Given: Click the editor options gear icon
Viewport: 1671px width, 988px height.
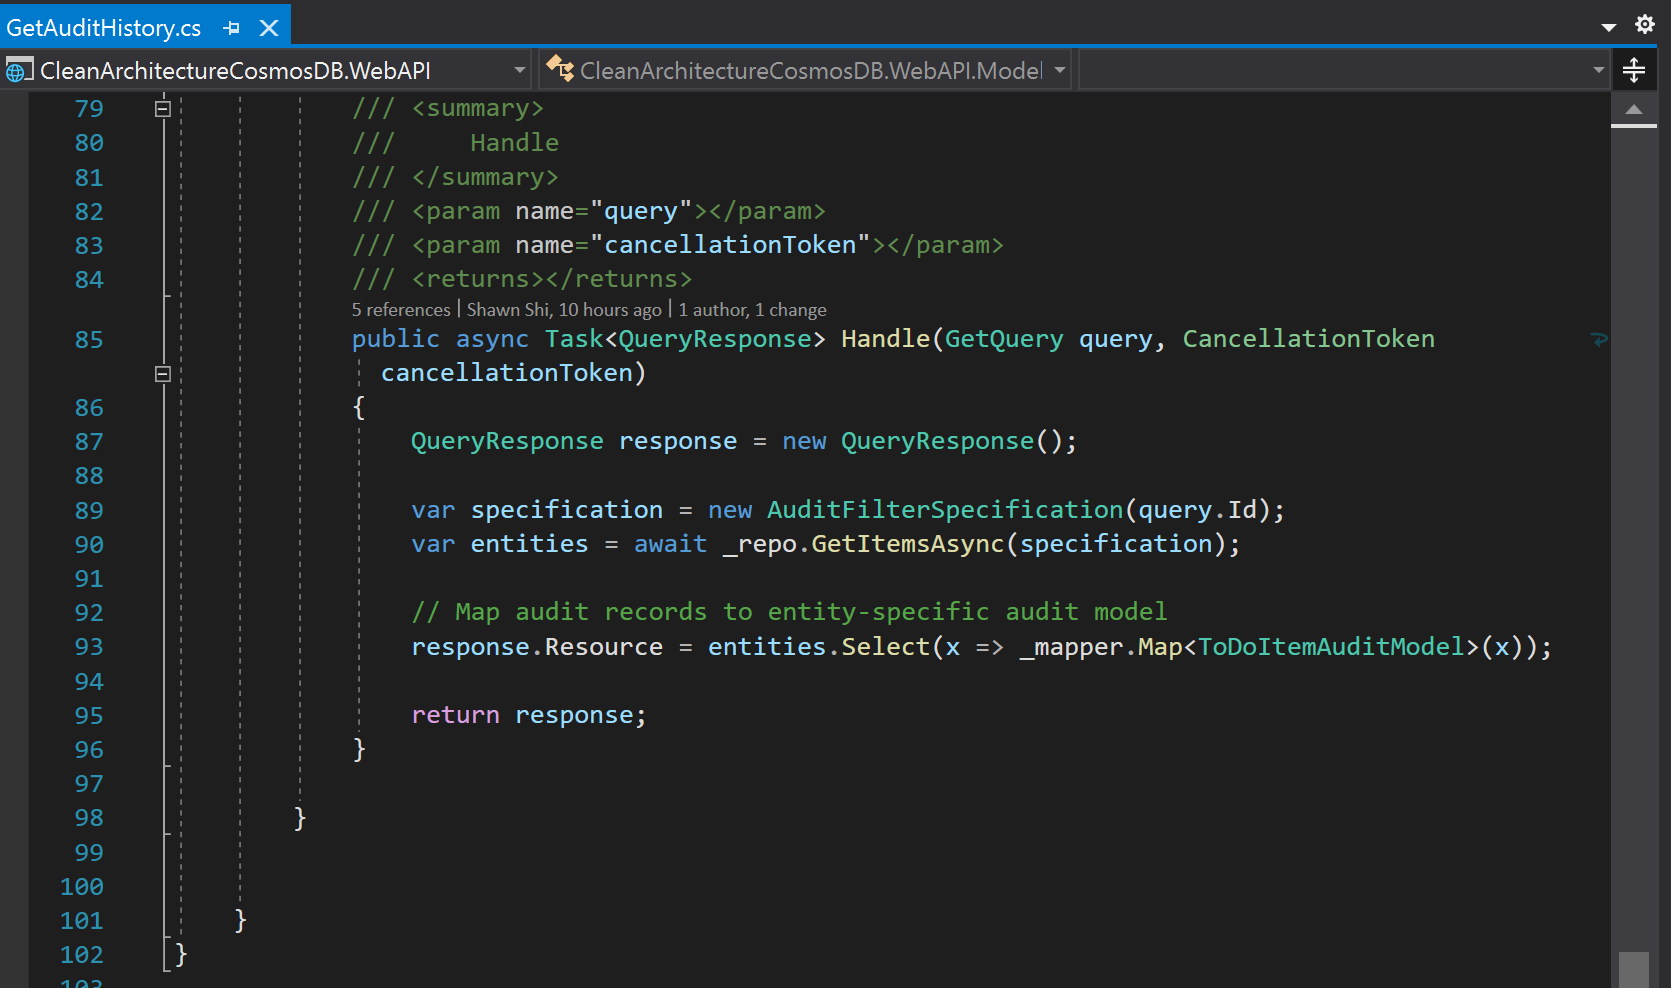Looking at the screenshot, I should pyautogui.click(x=1646, y=24).
